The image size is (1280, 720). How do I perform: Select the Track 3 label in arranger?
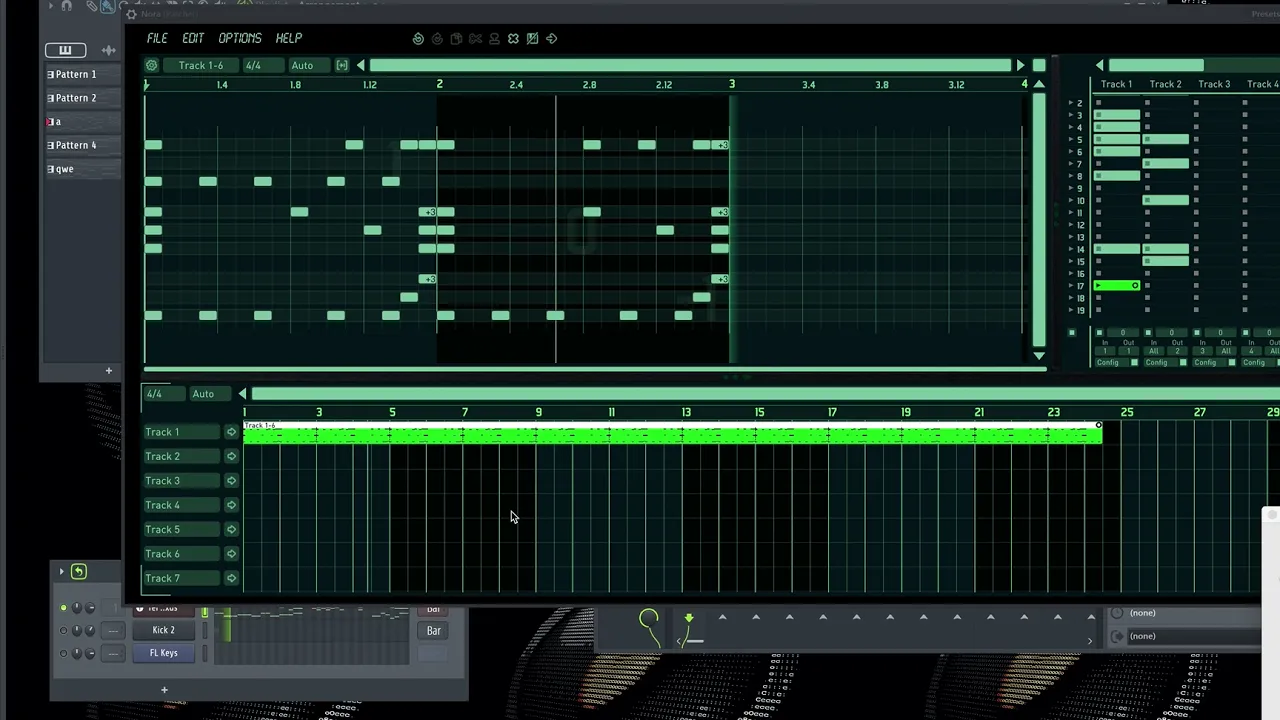[x=181, y=481]
